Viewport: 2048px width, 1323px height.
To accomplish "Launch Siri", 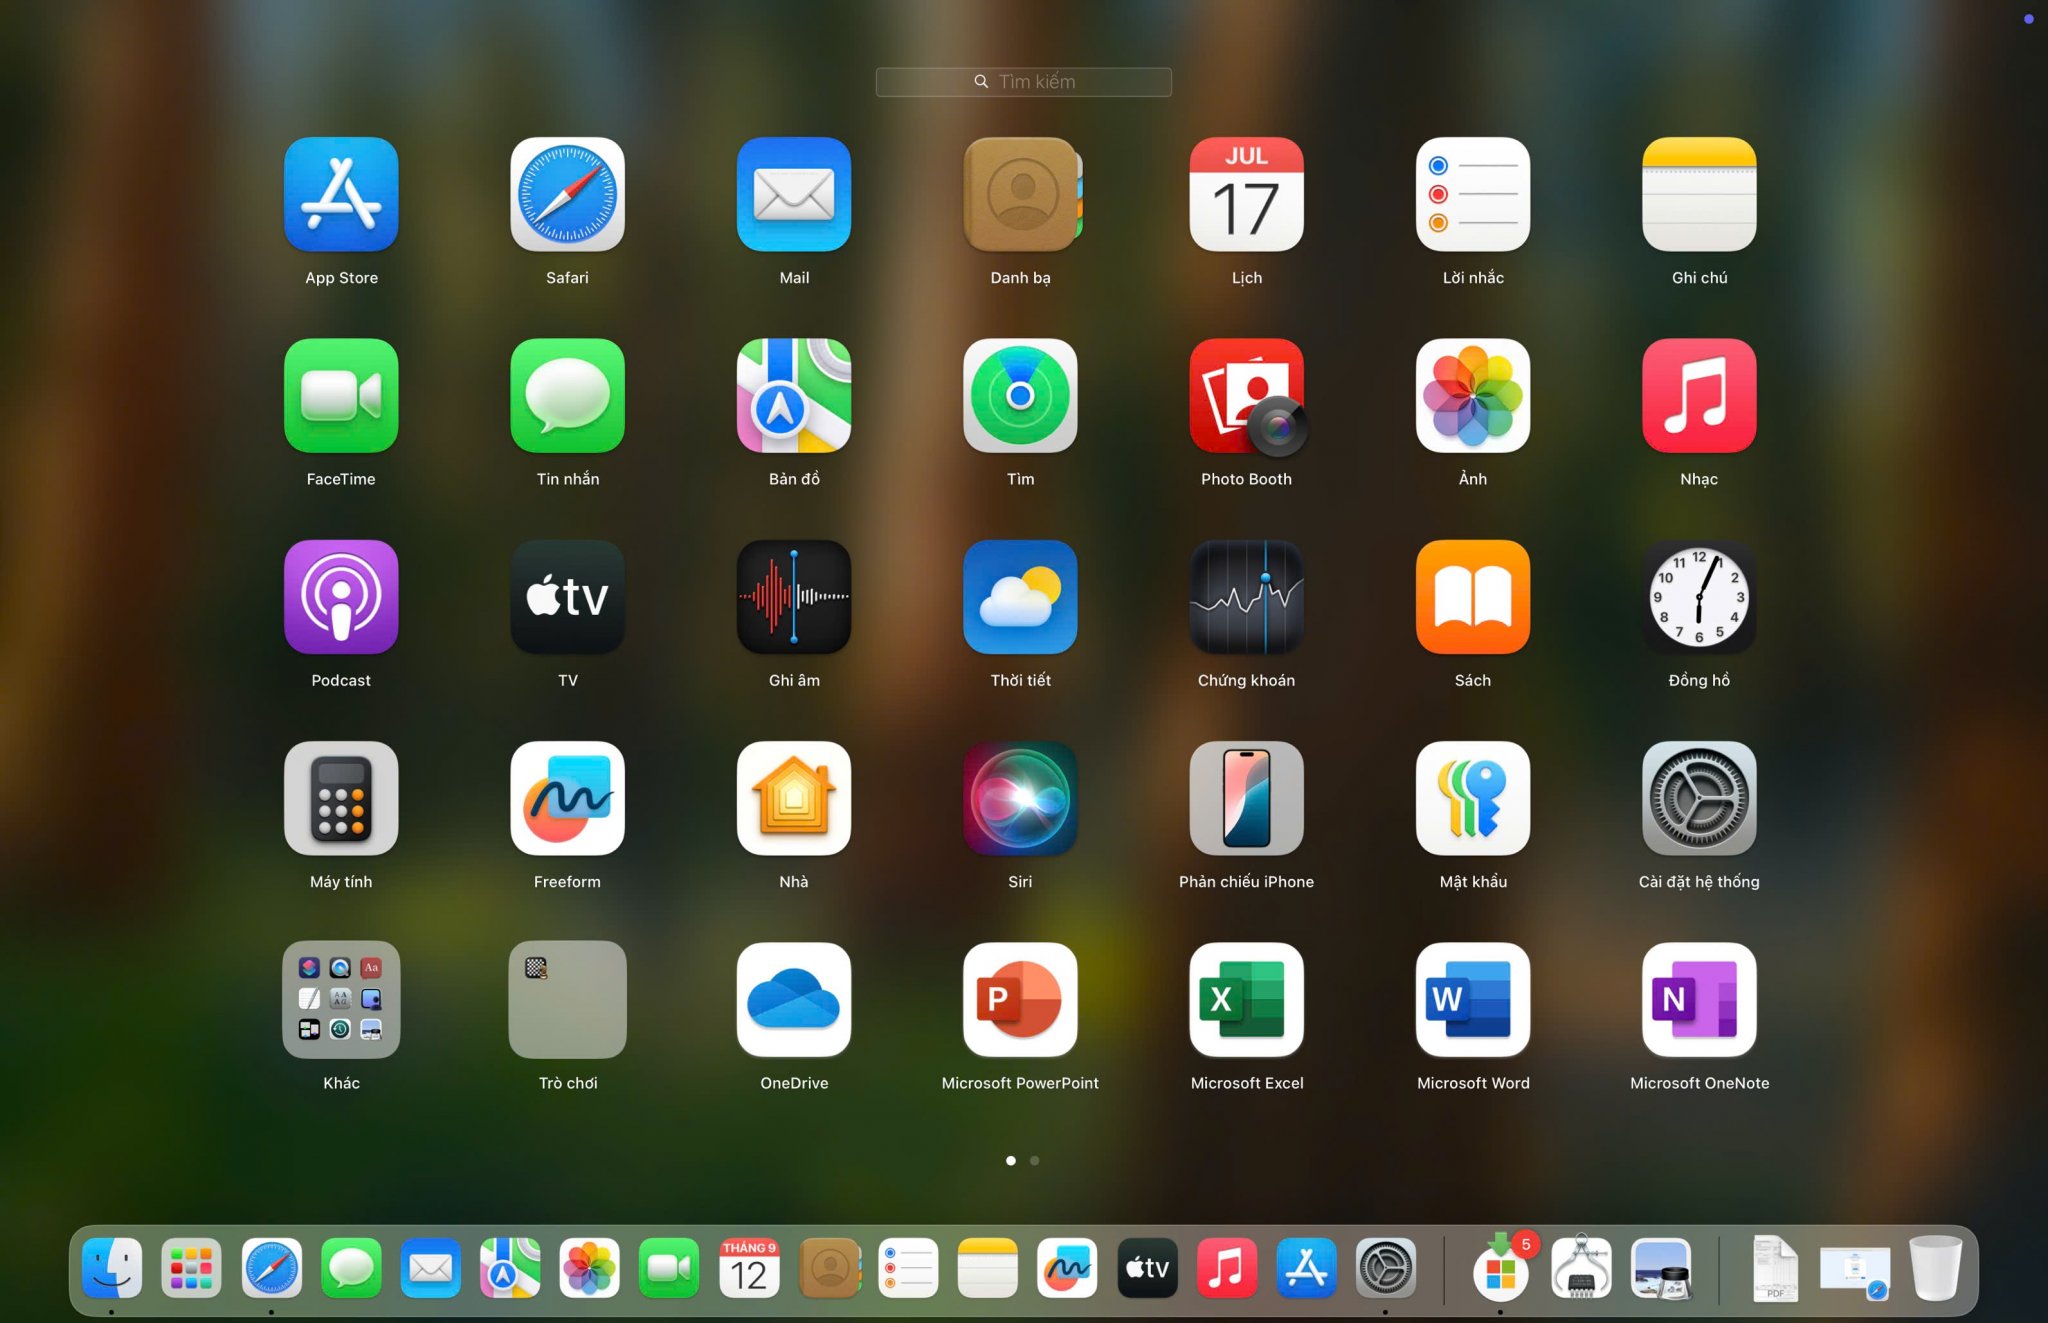I will point(1020,798).
